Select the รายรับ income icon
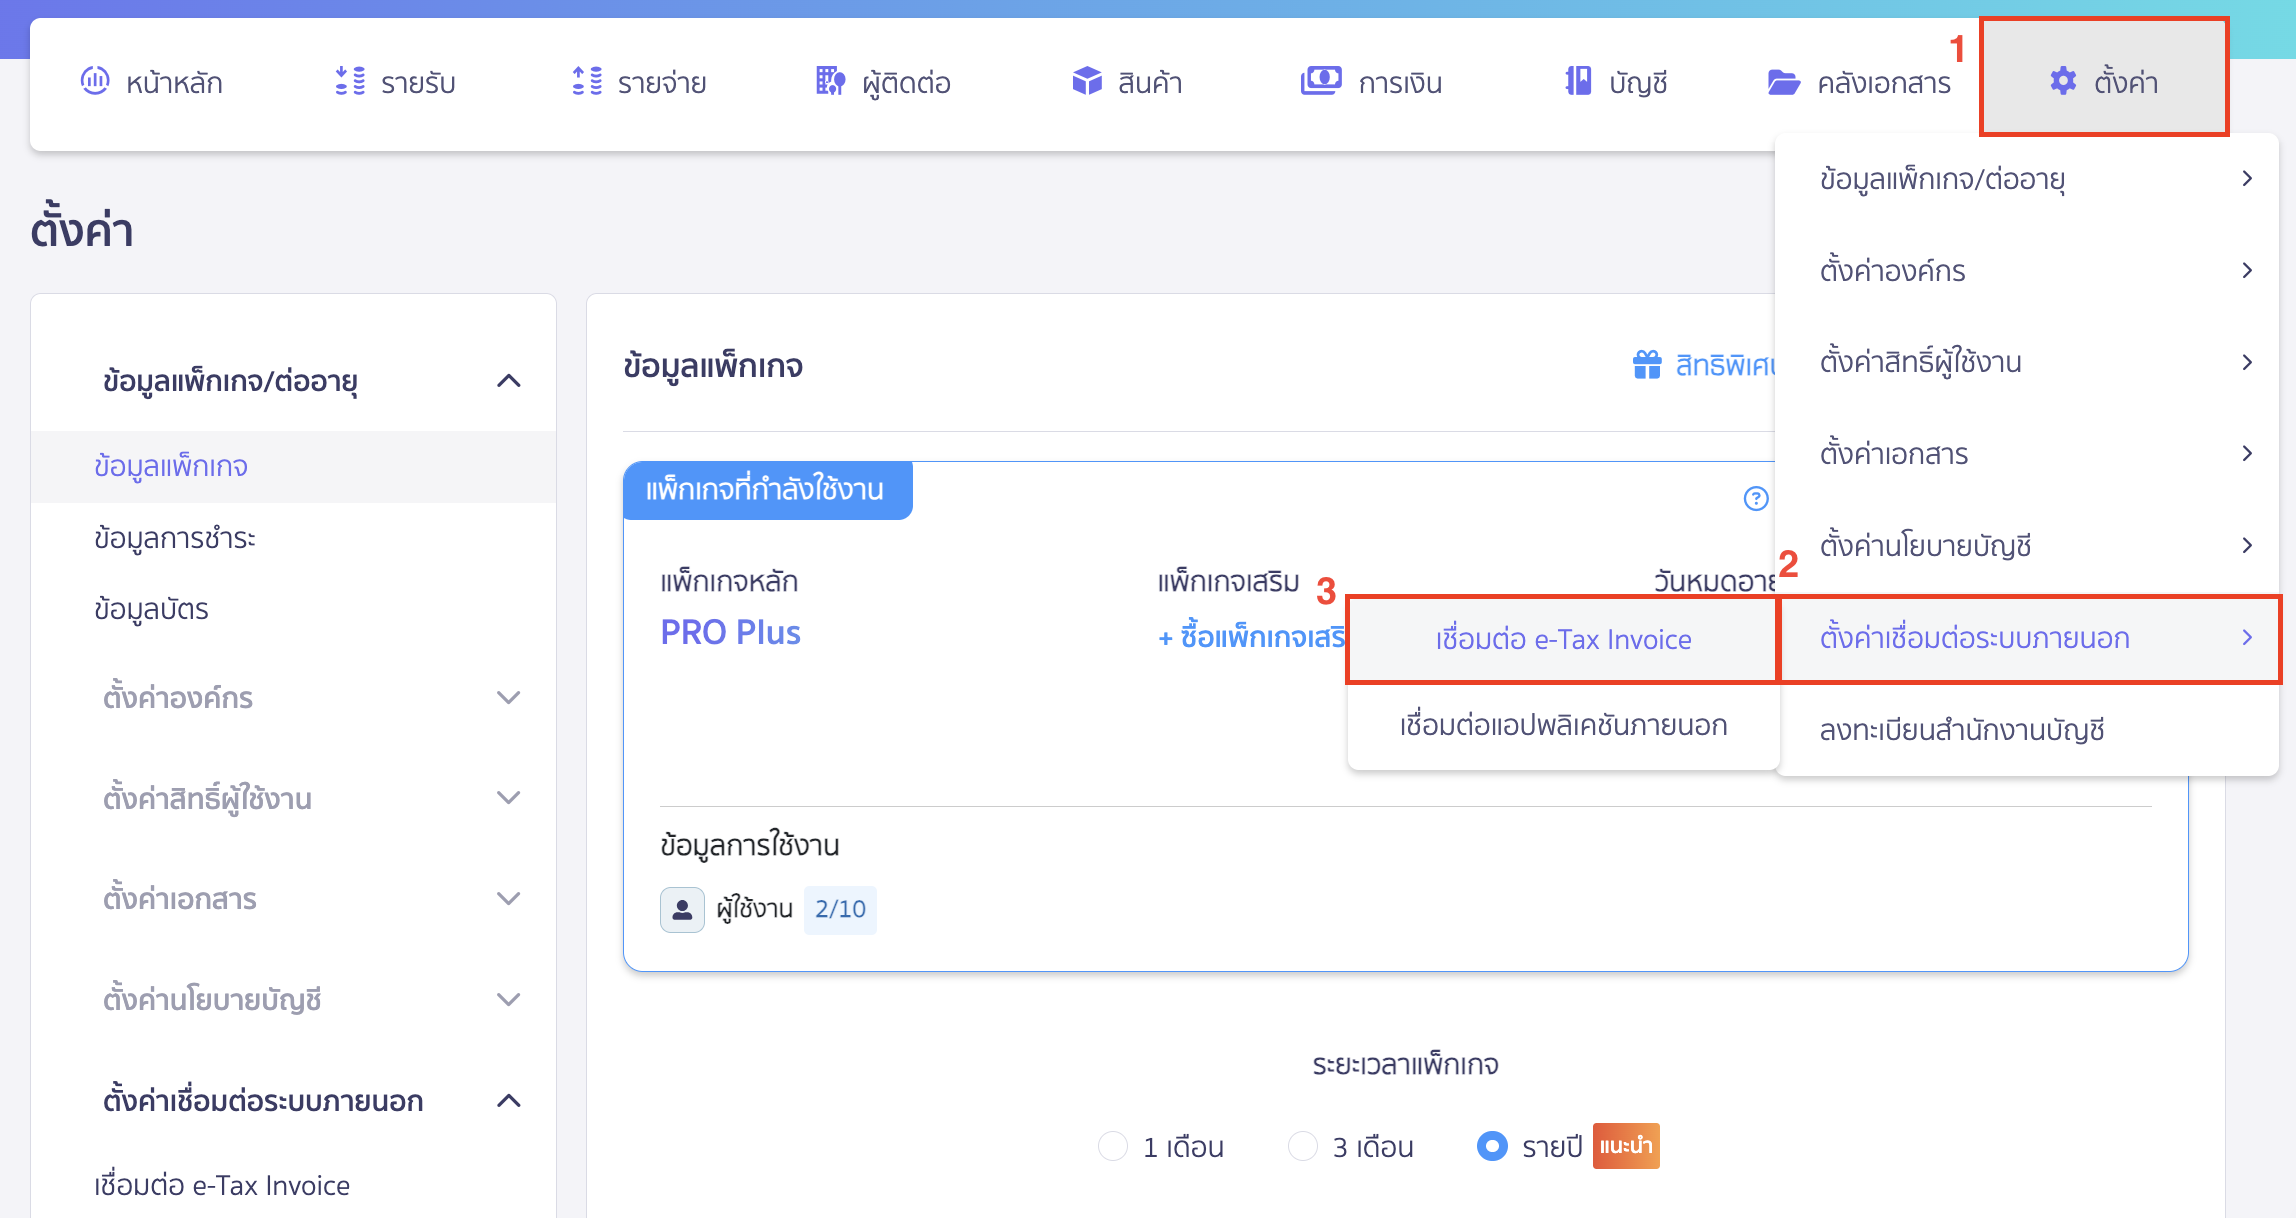 tap(350, 82)
